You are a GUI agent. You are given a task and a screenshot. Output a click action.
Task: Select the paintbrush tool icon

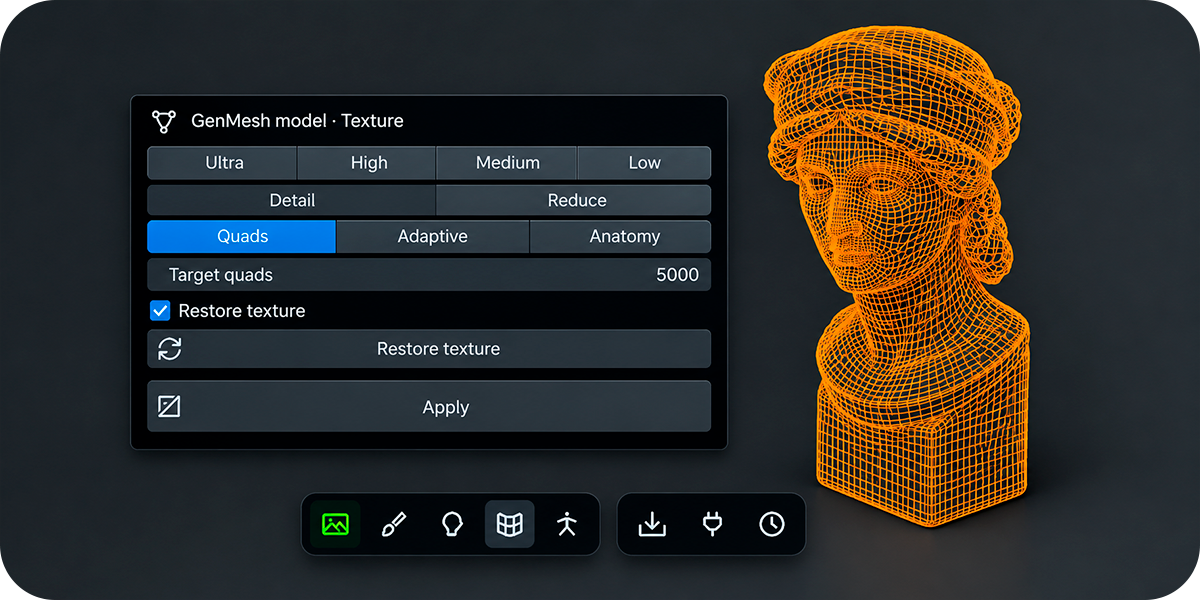[x=394, y=524]
